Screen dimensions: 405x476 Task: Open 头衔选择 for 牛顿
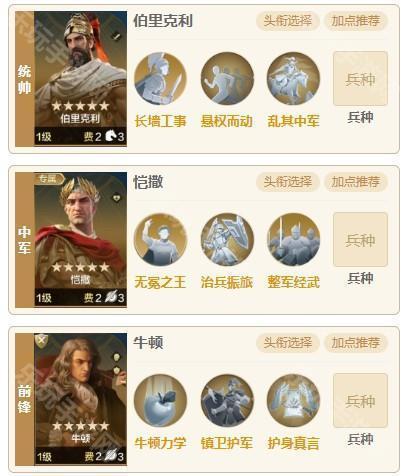click(288, 343)
